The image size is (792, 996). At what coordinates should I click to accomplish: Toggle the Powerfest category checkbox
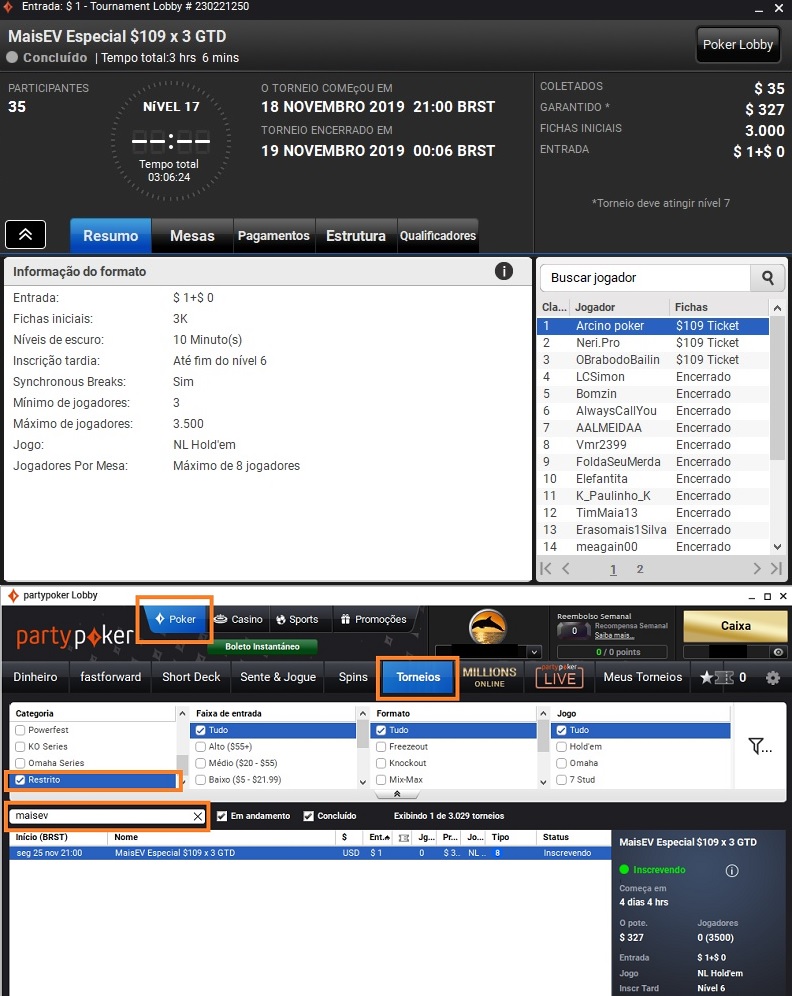(x=20, y=730)
